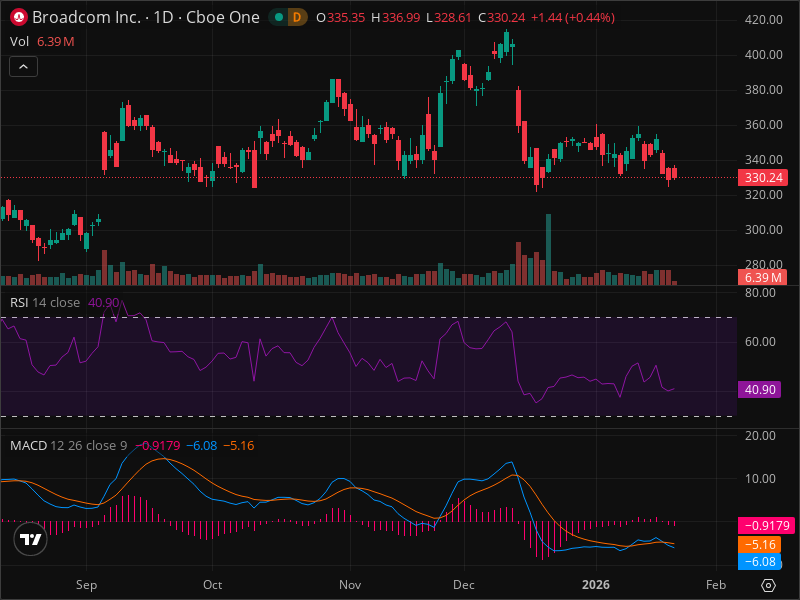Click the 360.00 price scale label

pyautogui.click(x=763, y=125)
